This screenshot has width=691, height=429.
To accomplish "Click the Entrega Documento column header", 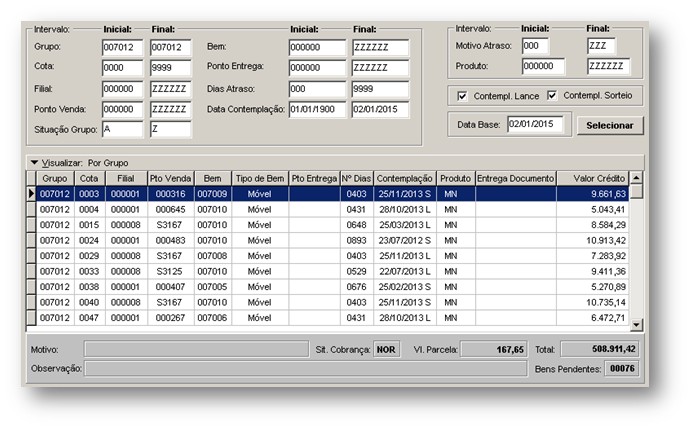I will pos(516,179).
